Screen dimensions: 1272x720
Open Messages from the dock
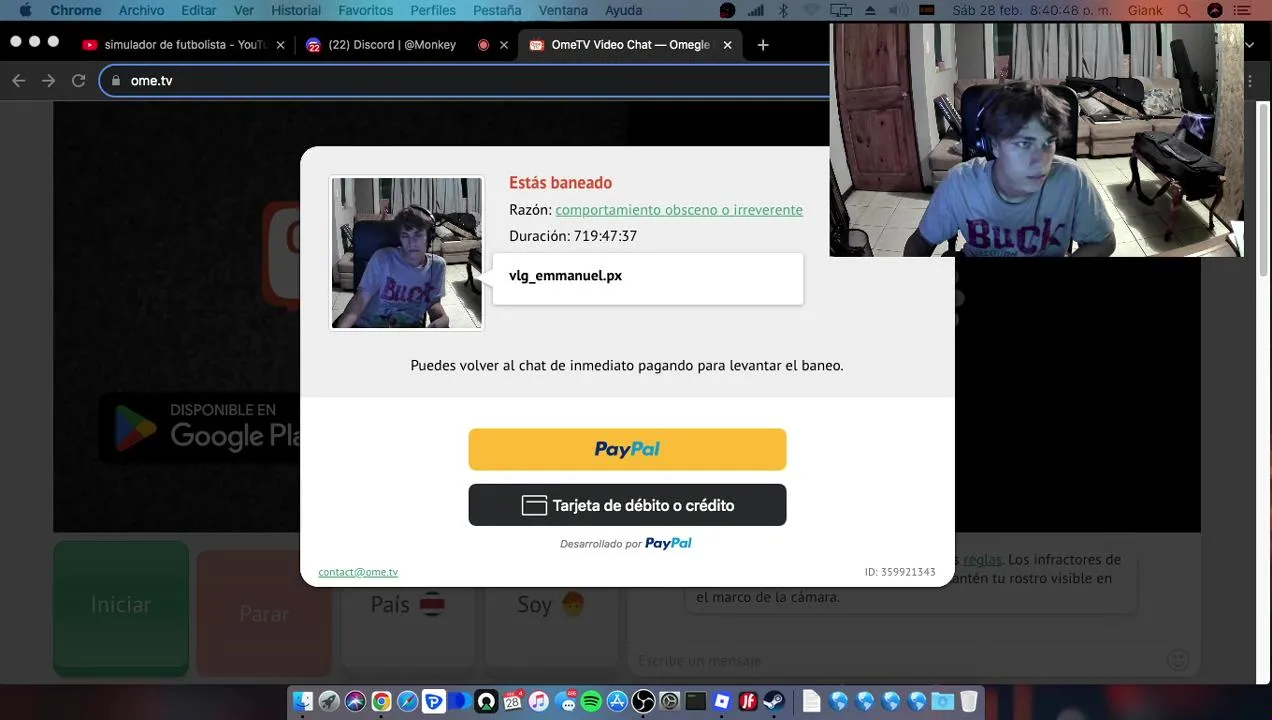click(565, 702)
